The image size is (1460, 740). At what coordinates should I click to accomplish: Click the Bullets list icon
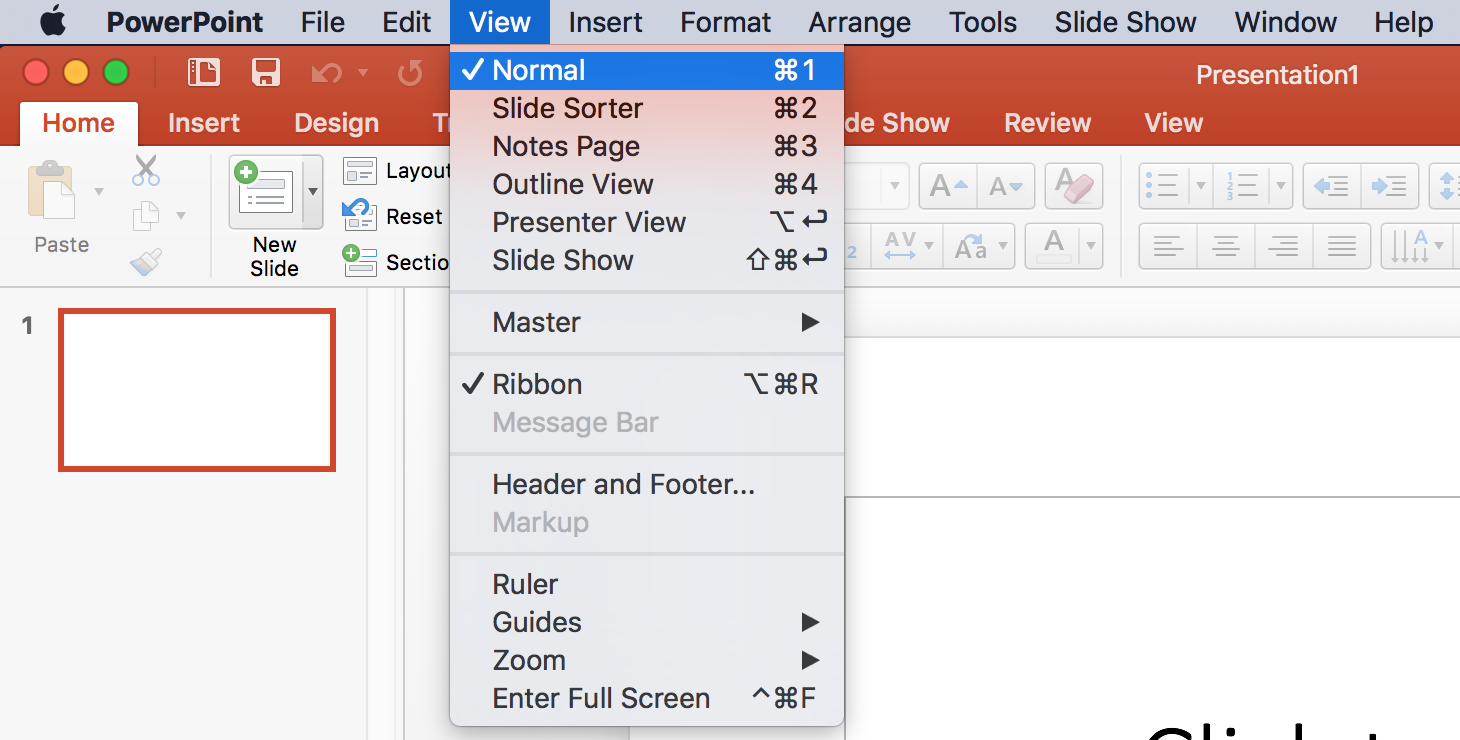pyautogui.click(x=1163, y=186)
